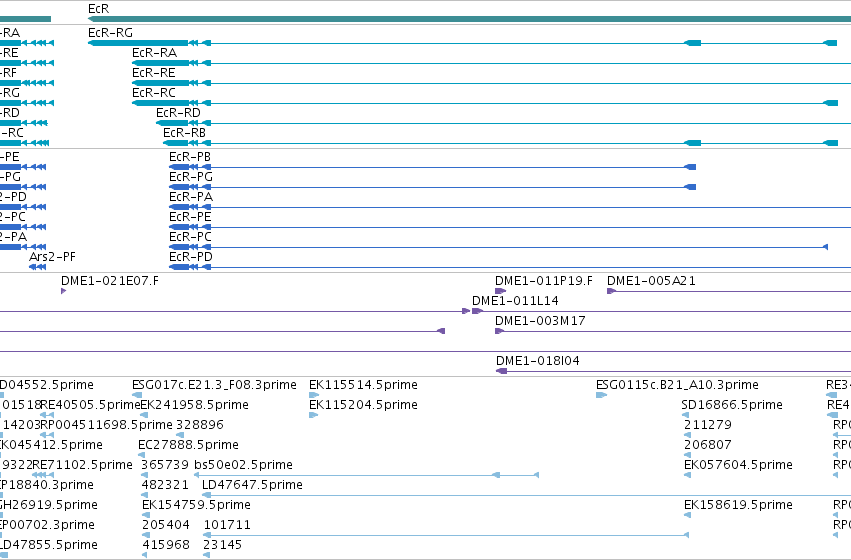The width and height of the screenshot is (851, 560).
Task: Click the teal EcR gene span bar
Action: pyautogui.click(x=469, y=20)
